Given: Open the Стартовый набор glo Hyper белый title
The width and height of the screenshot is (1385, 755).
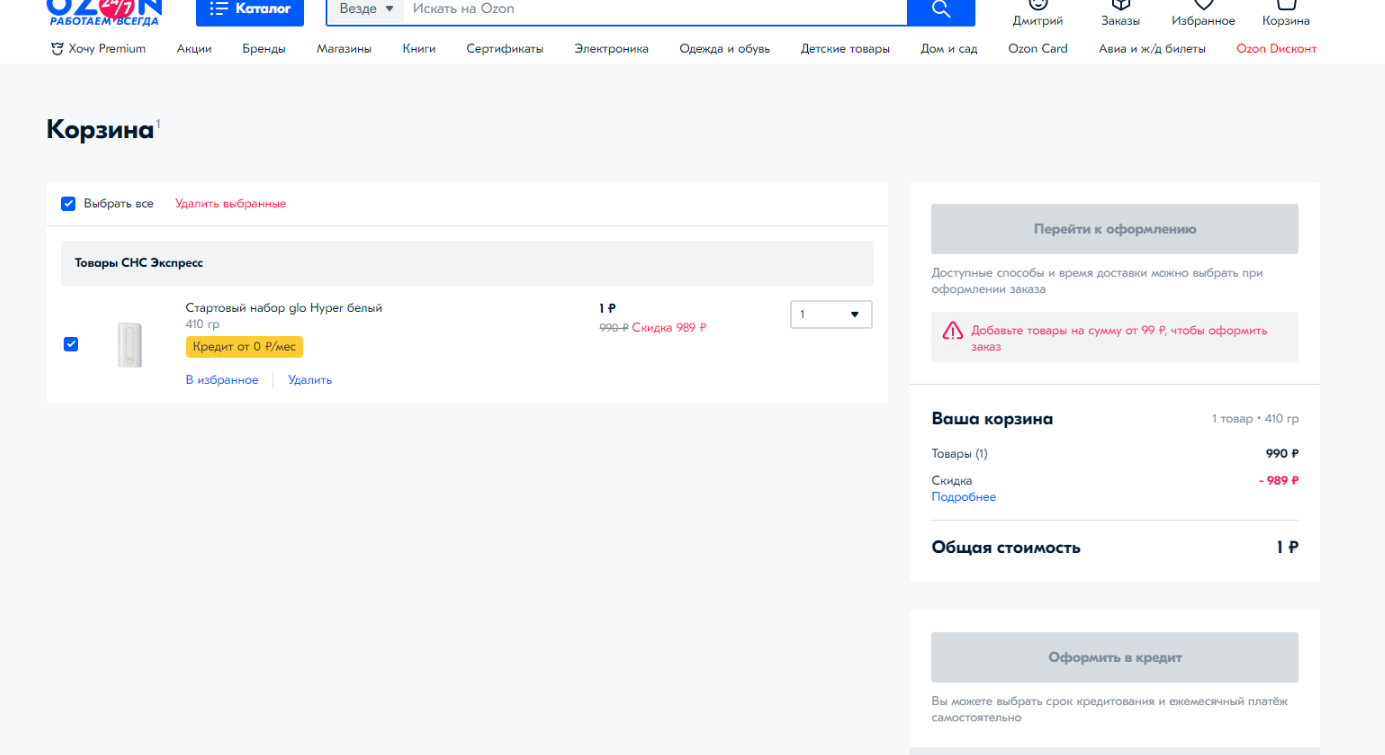Looking at the screenshot, I should [284, 308].
